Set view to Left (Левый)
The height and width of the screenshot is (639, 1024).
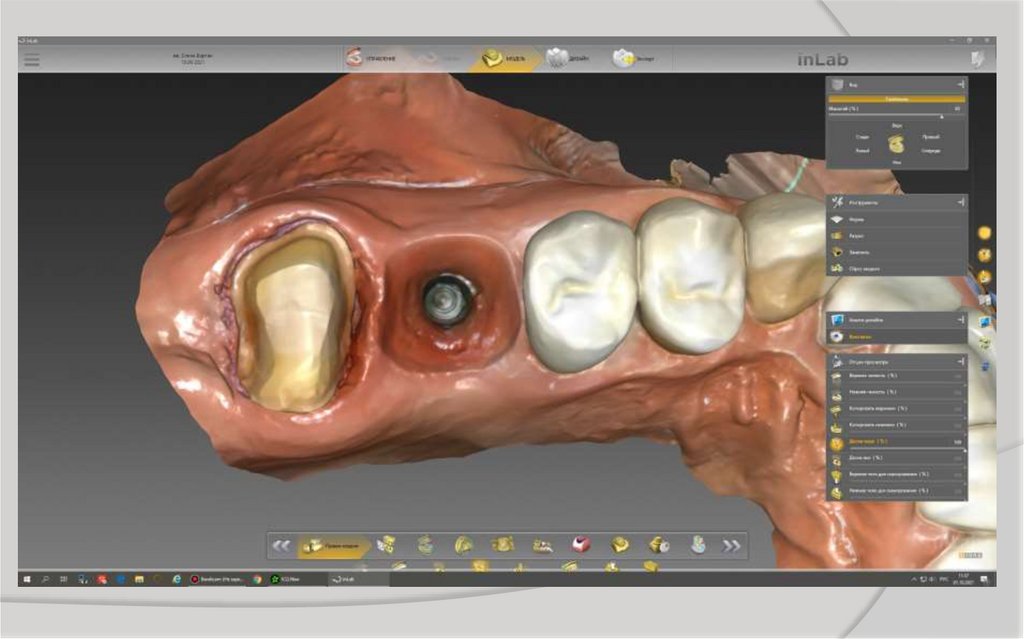862,150
